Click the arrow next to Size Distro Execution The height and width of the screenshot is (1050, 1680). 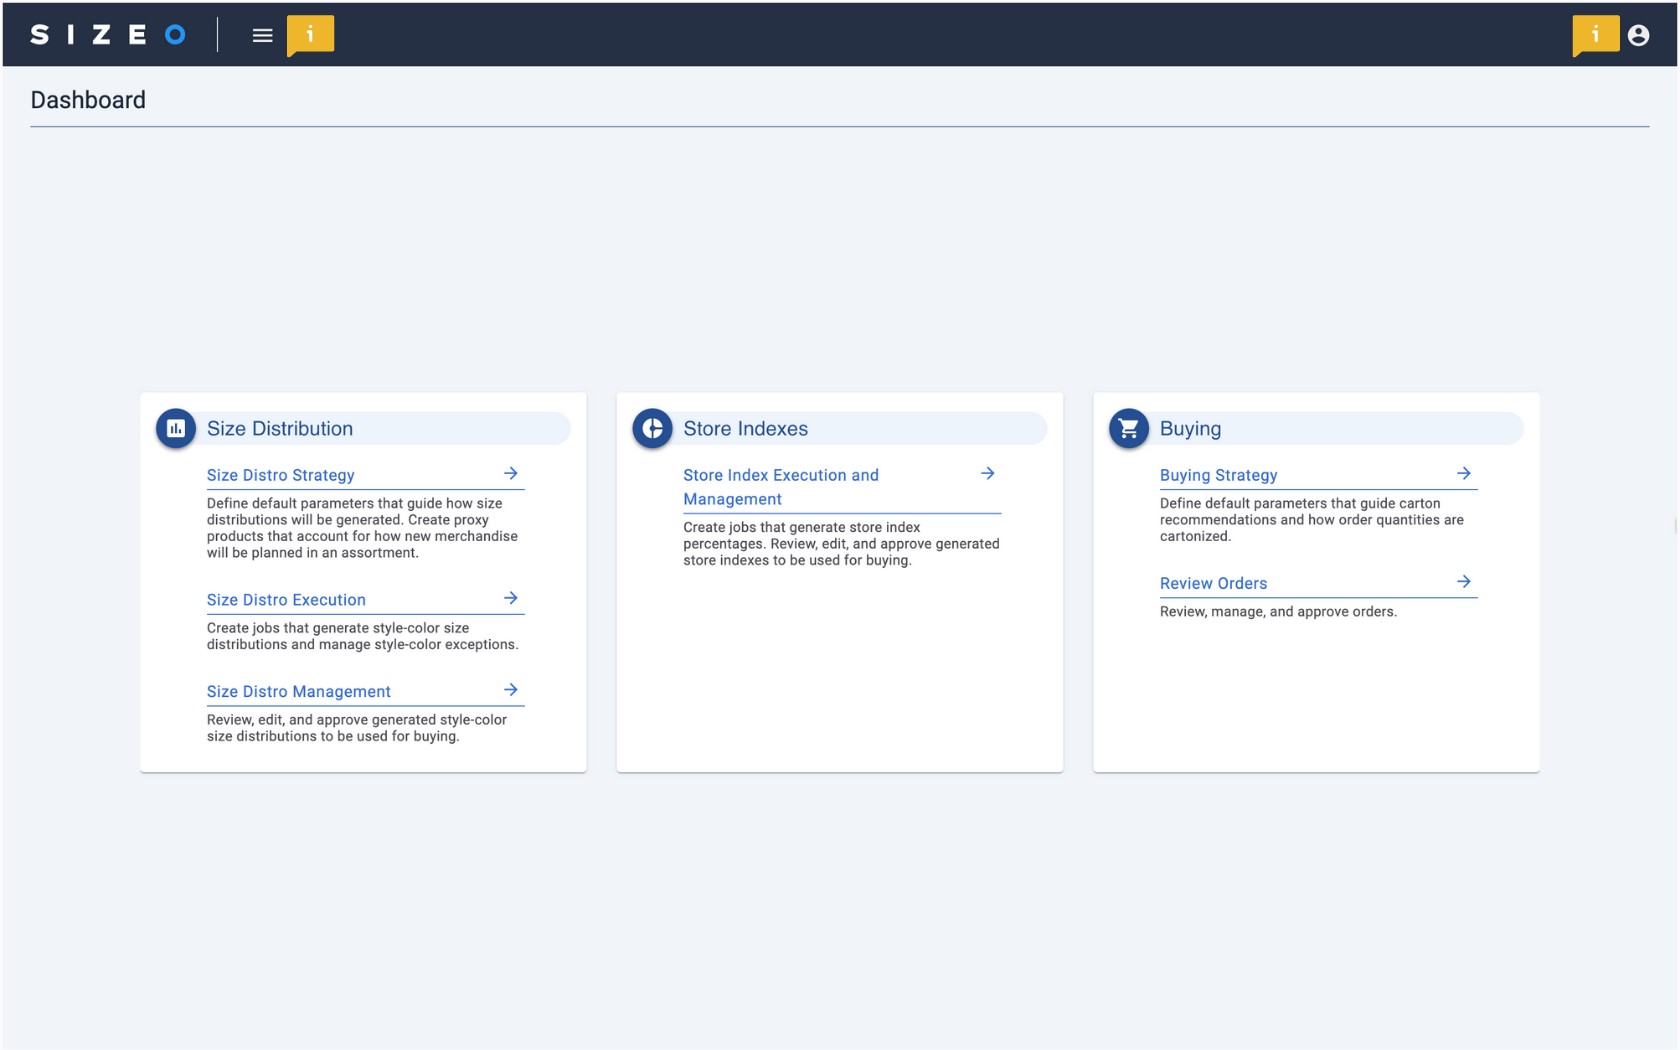tap(511, 598)
